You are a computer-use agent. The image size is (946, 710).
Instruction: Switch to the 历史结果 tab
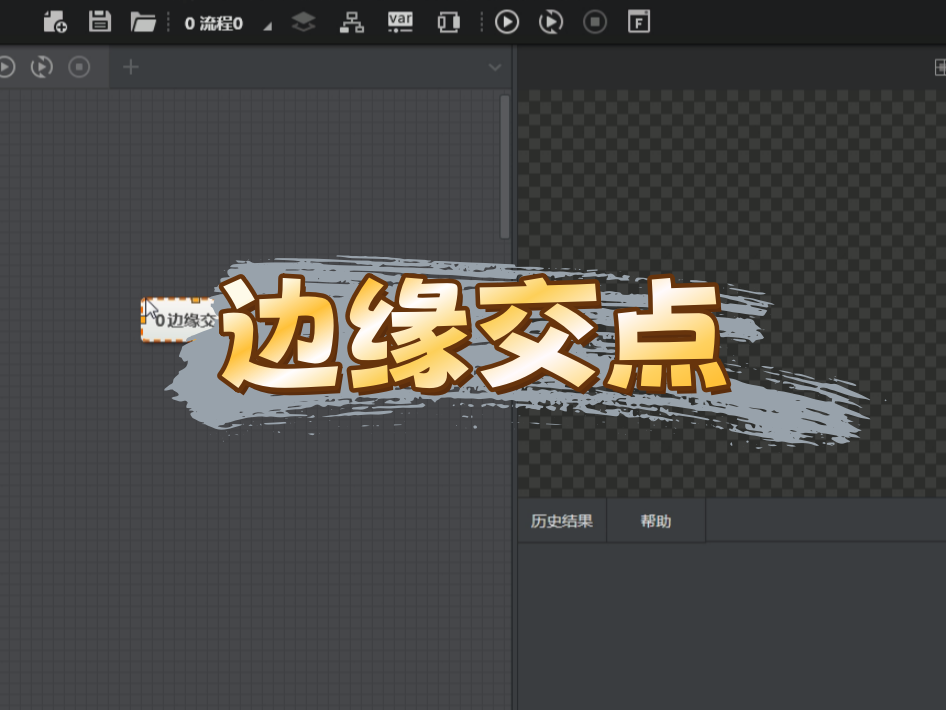pyautogui.click(x=561, y=521)
